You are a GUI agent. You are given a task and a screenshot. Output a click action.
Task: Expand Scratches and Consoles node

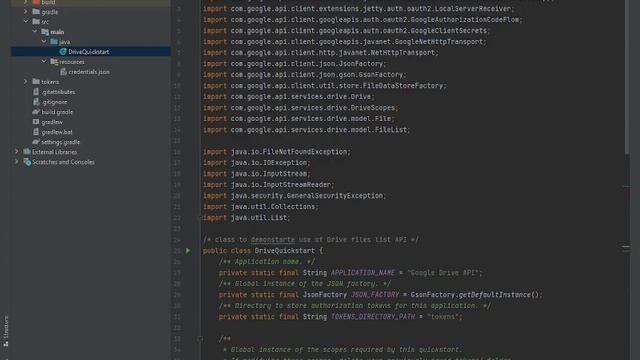(x=17, y=162)
